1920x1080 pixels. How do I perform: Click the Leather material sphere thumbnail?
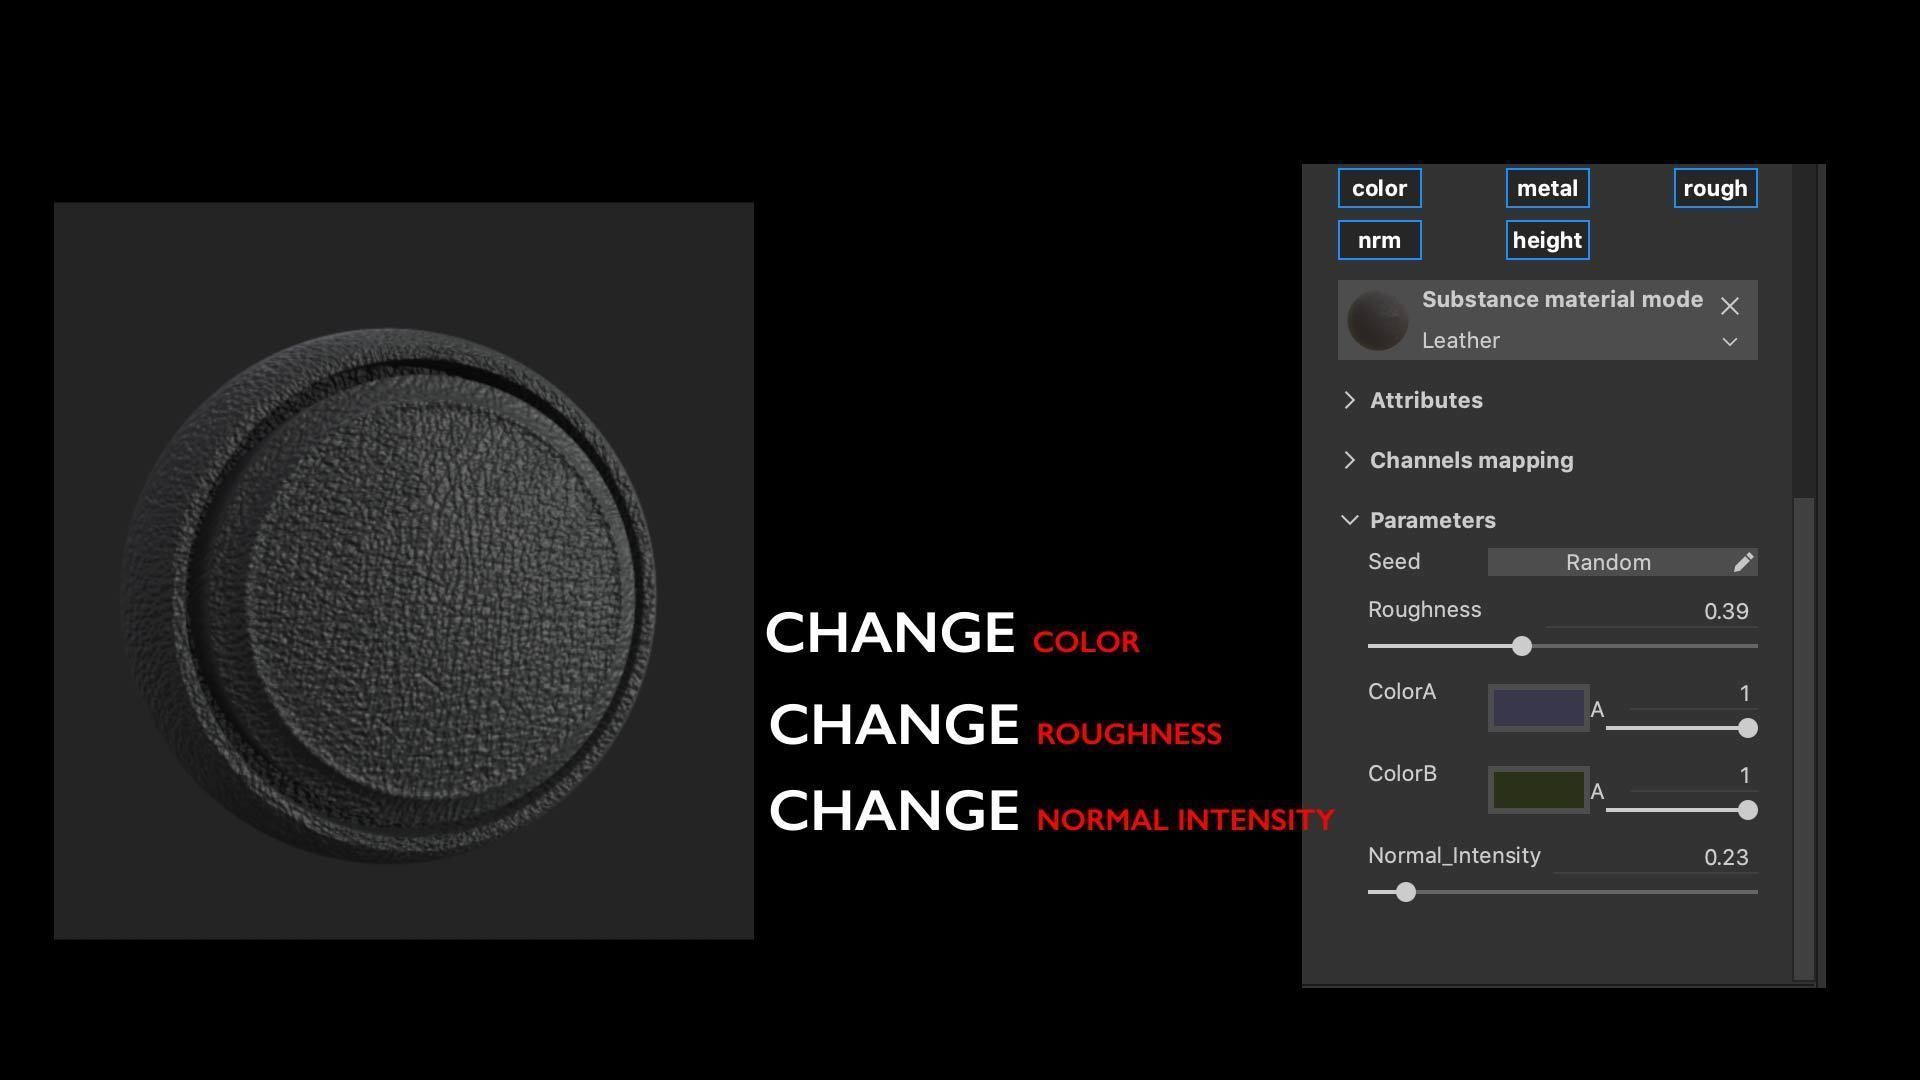[x=1377, y=320]
